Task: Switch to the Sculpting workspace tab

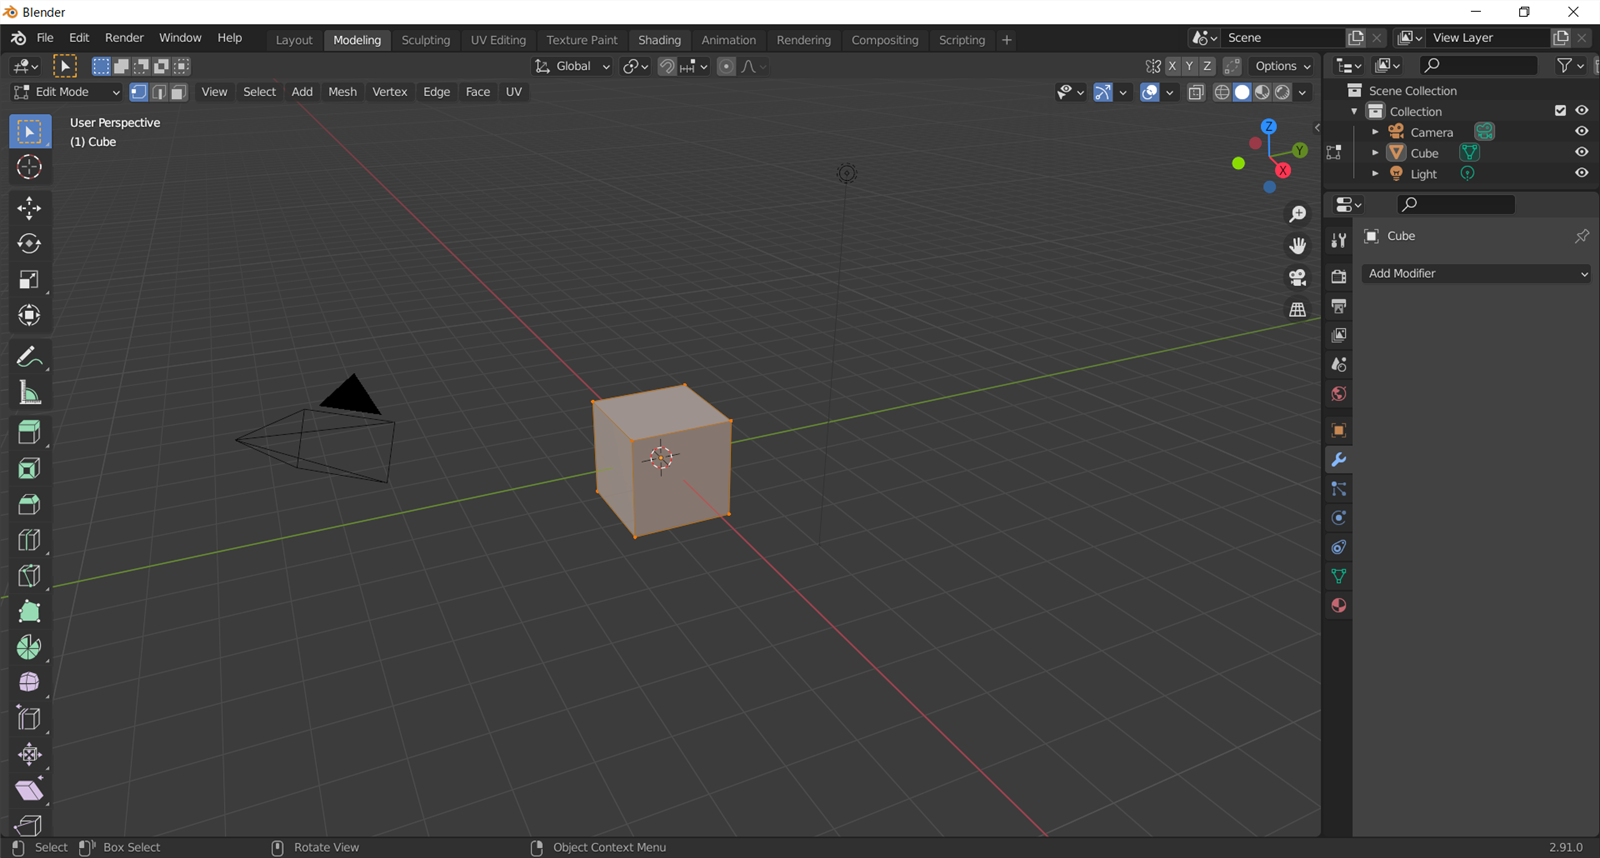Action: pyautogui.click(x=425, y=40)
